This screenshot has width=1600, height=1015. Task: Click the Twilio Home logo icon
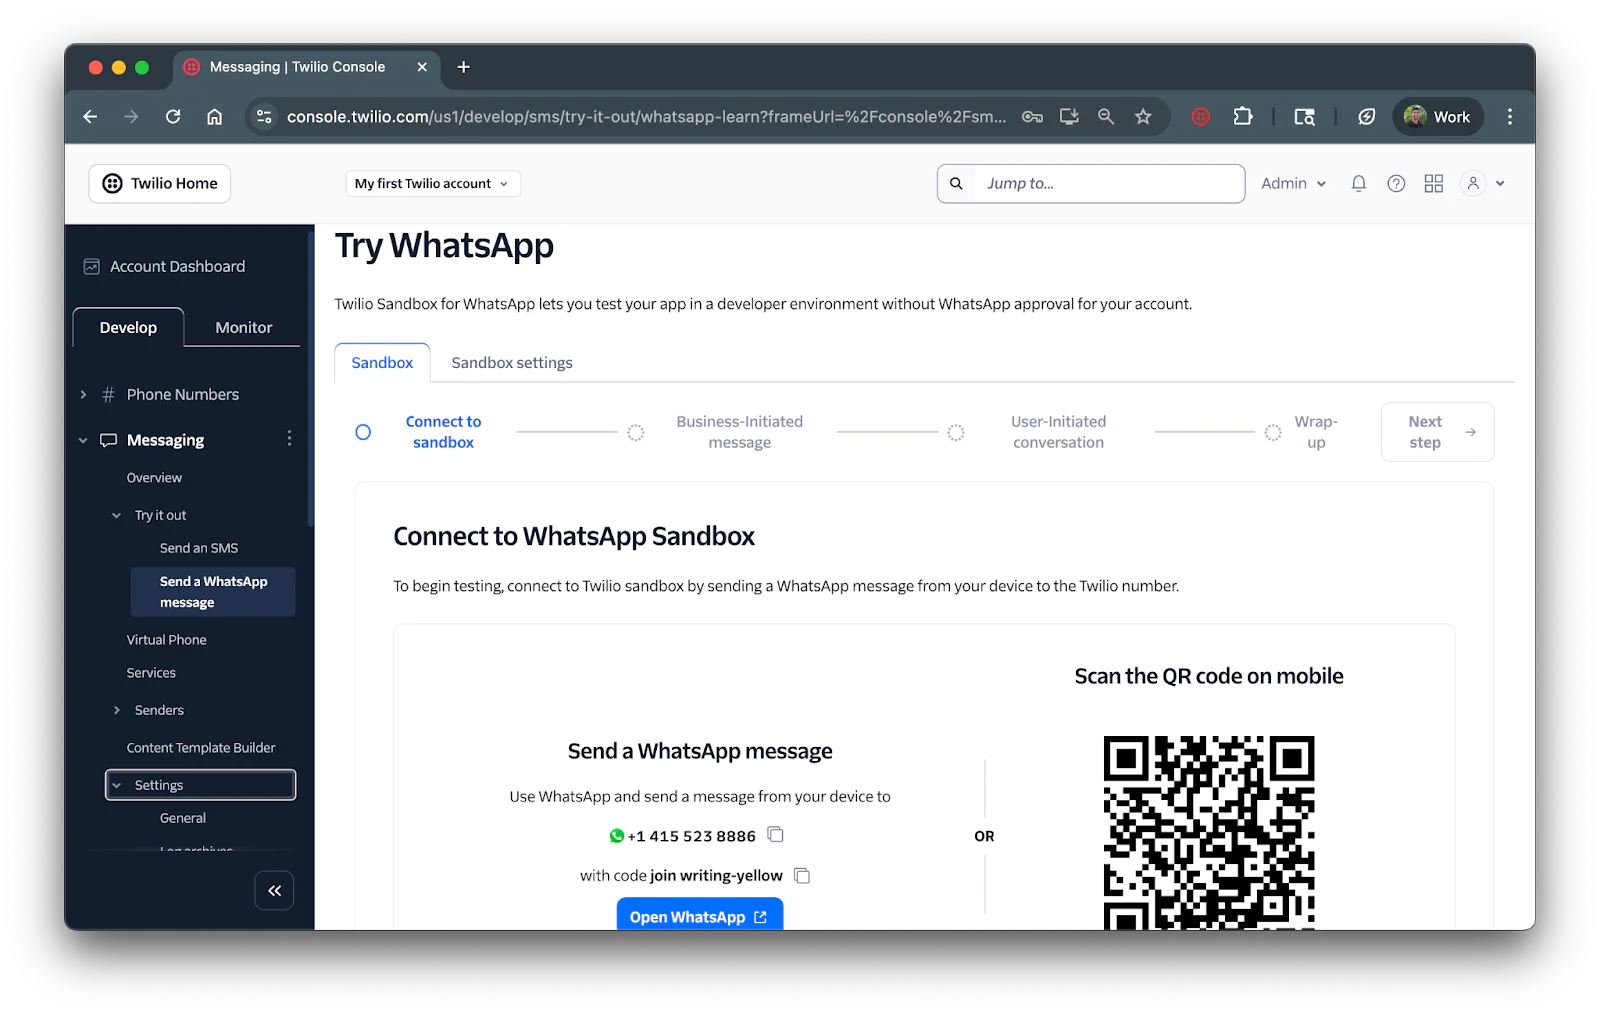(111, 183)
